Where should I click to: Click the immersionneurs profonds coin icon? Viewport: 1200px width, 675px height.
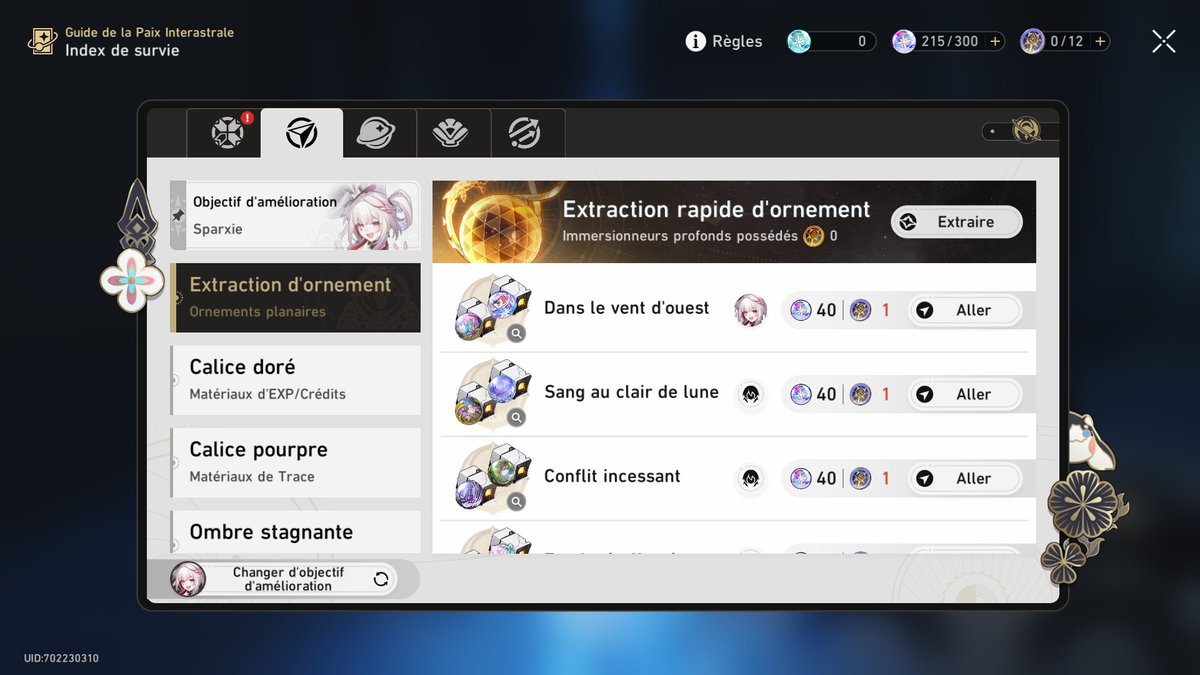813,236
